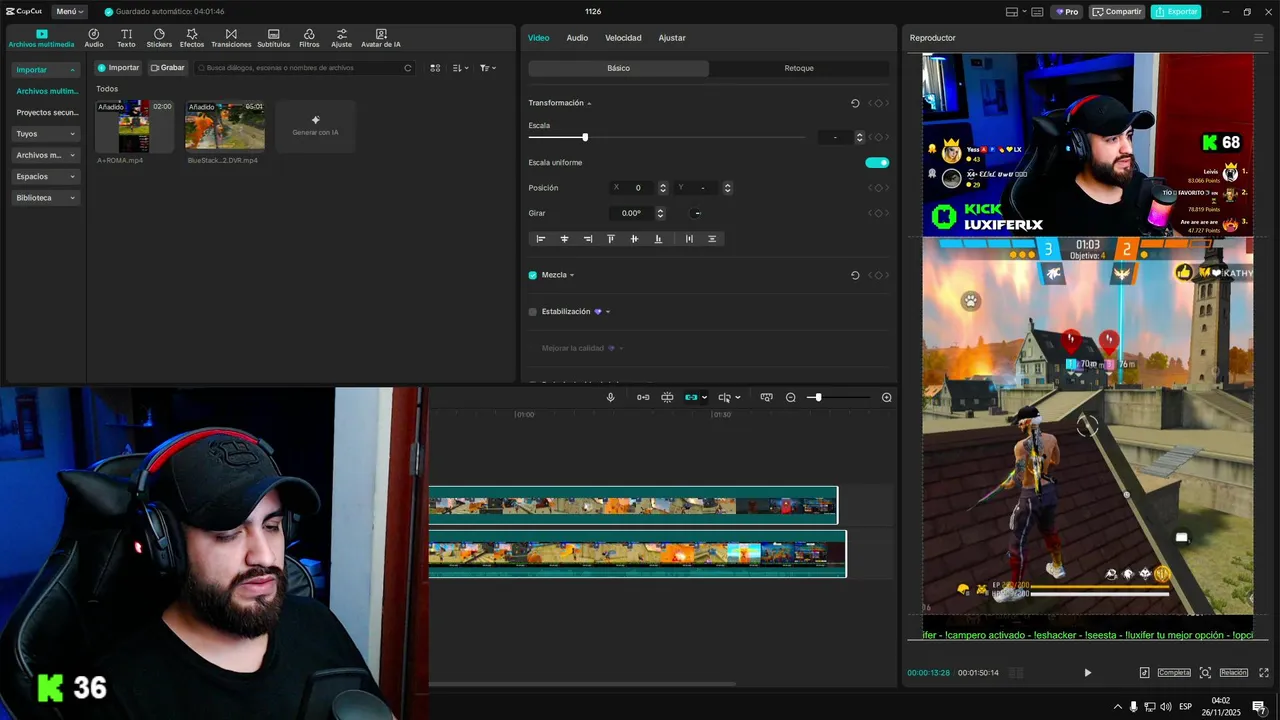Center clip vertically with middle align

click(x=634, y=239)
